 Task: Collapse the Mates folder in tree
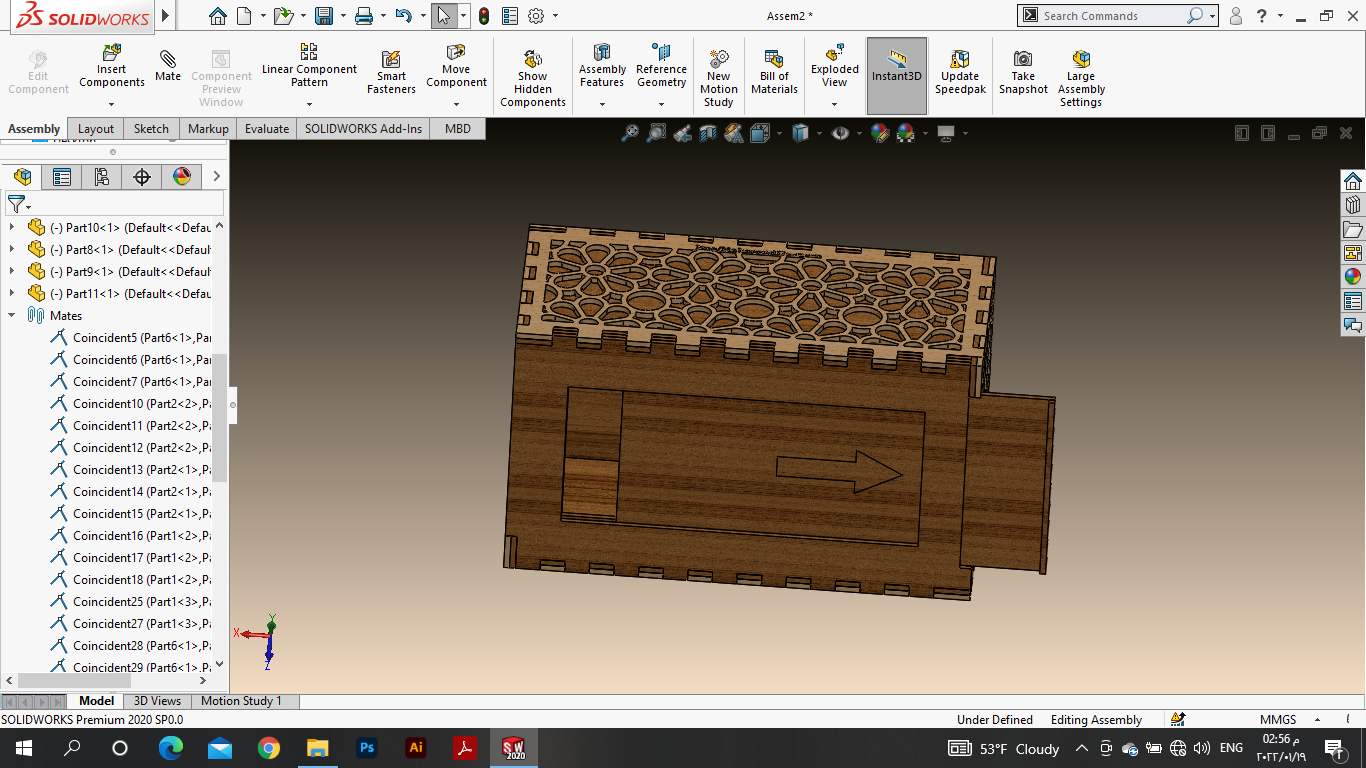[12, 315]
